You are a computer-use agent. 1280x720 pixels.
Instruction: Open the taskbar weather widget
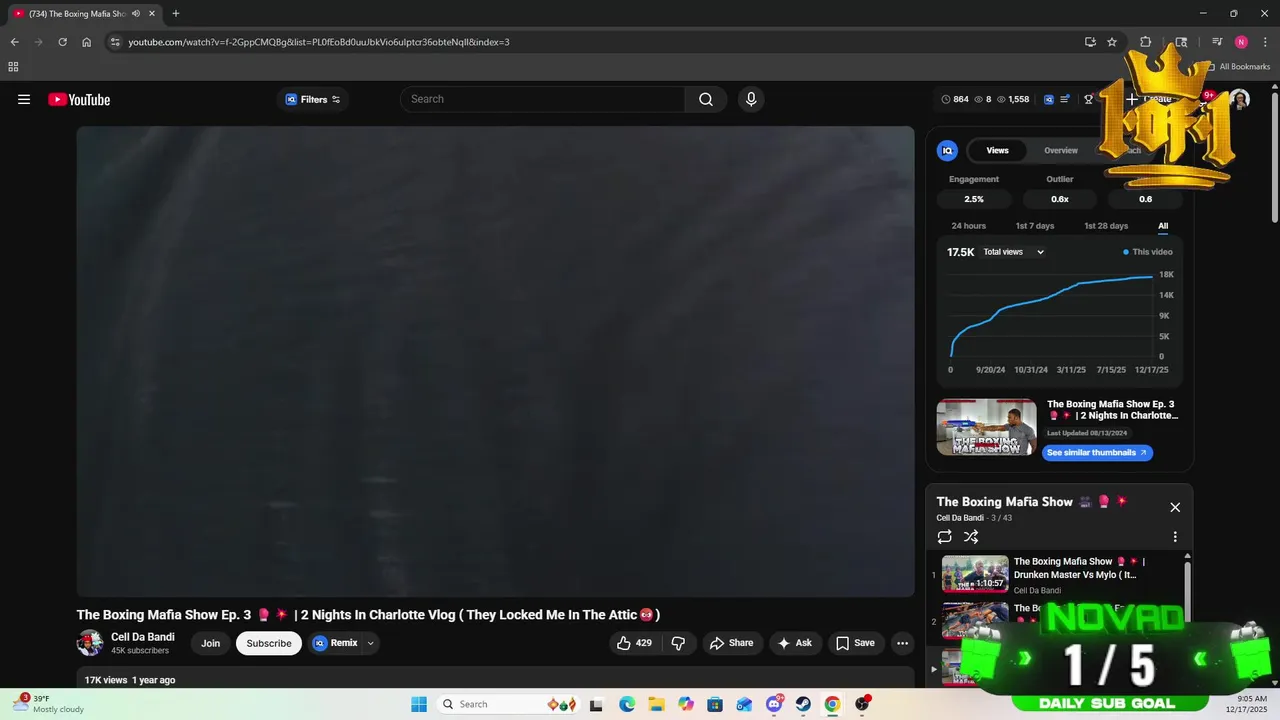point(50,704)
